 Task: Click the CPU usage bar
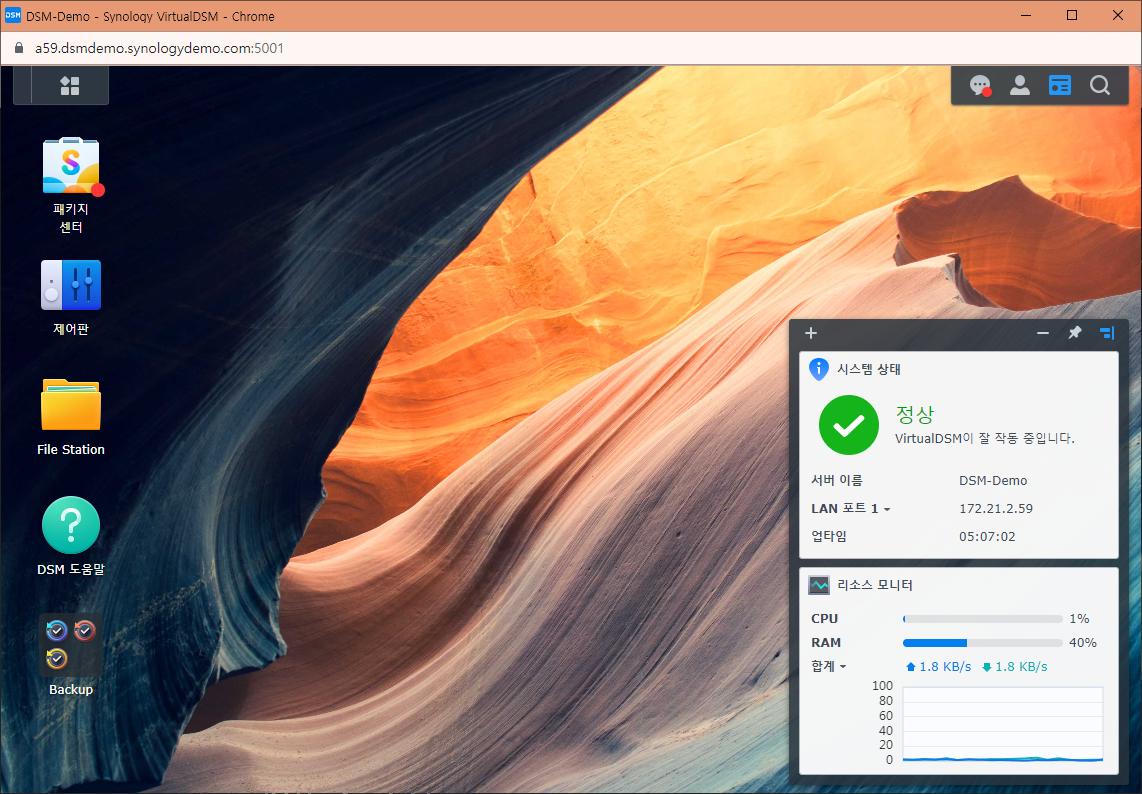(982, 618)
